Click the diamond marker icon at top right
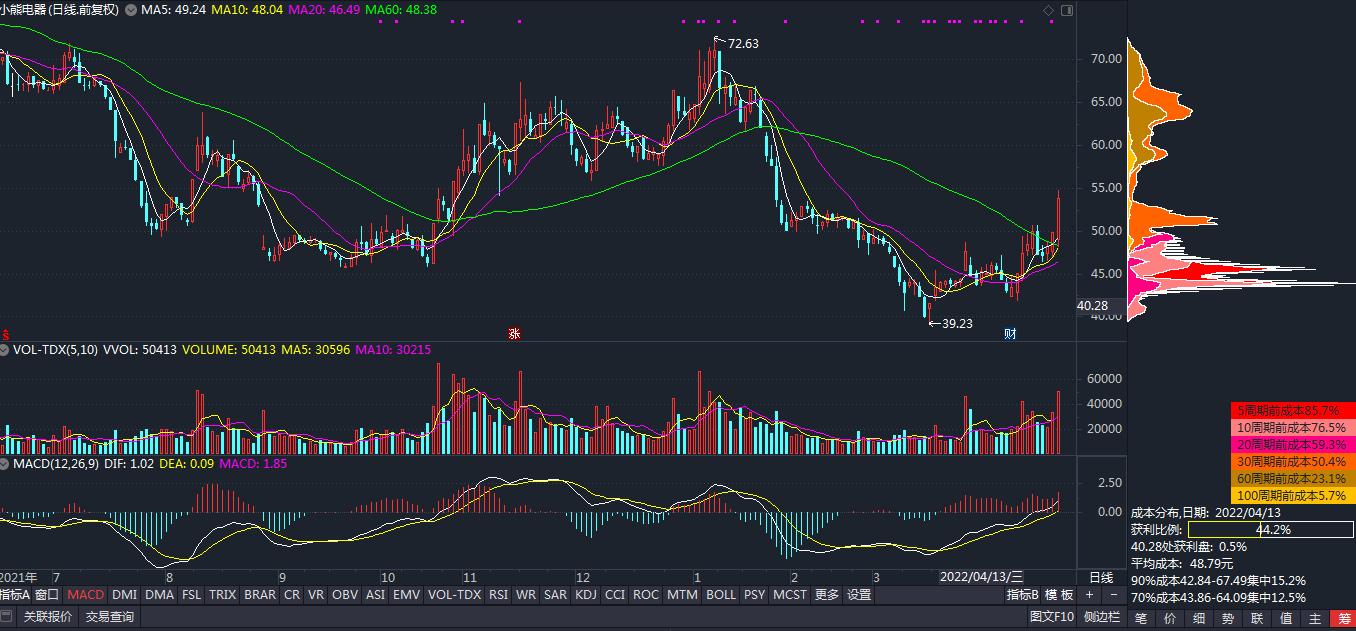 pyautogui.click(x=1048, y=10)
